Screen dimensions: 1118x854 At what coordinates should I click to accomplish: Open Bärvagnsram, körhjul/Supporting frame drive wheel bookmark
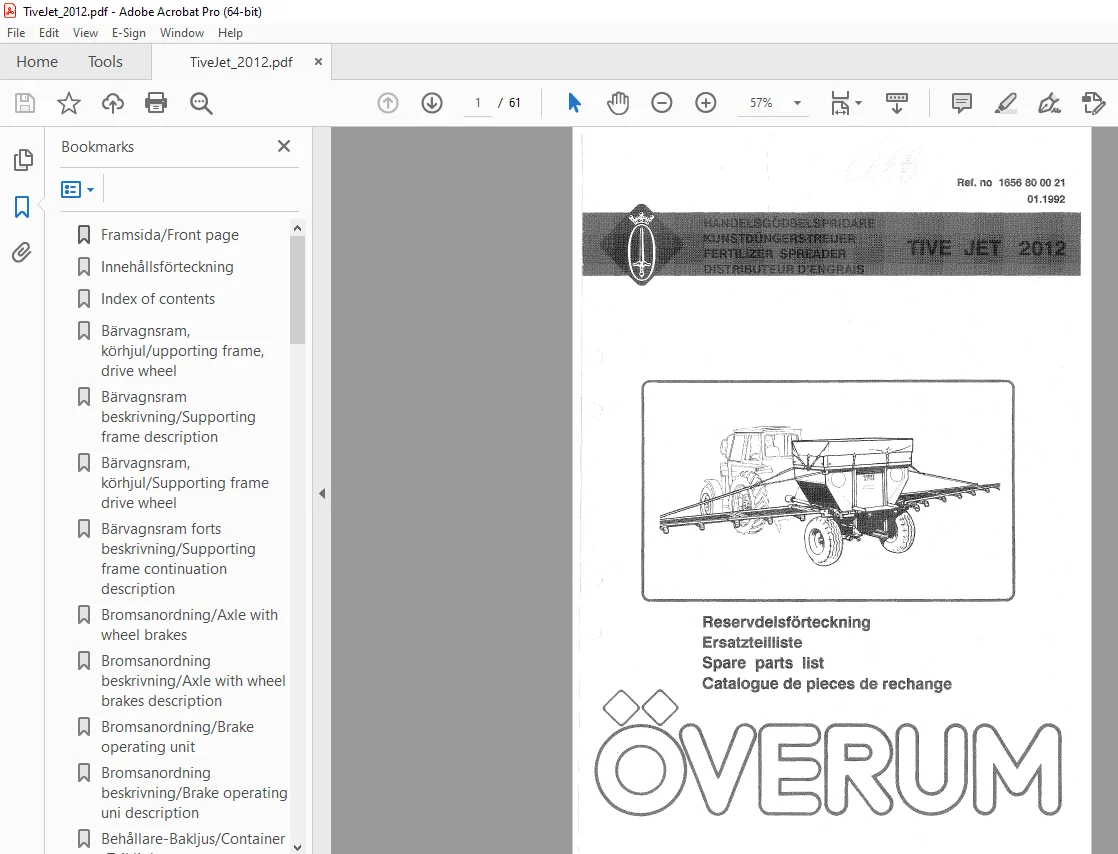[185, 483]
